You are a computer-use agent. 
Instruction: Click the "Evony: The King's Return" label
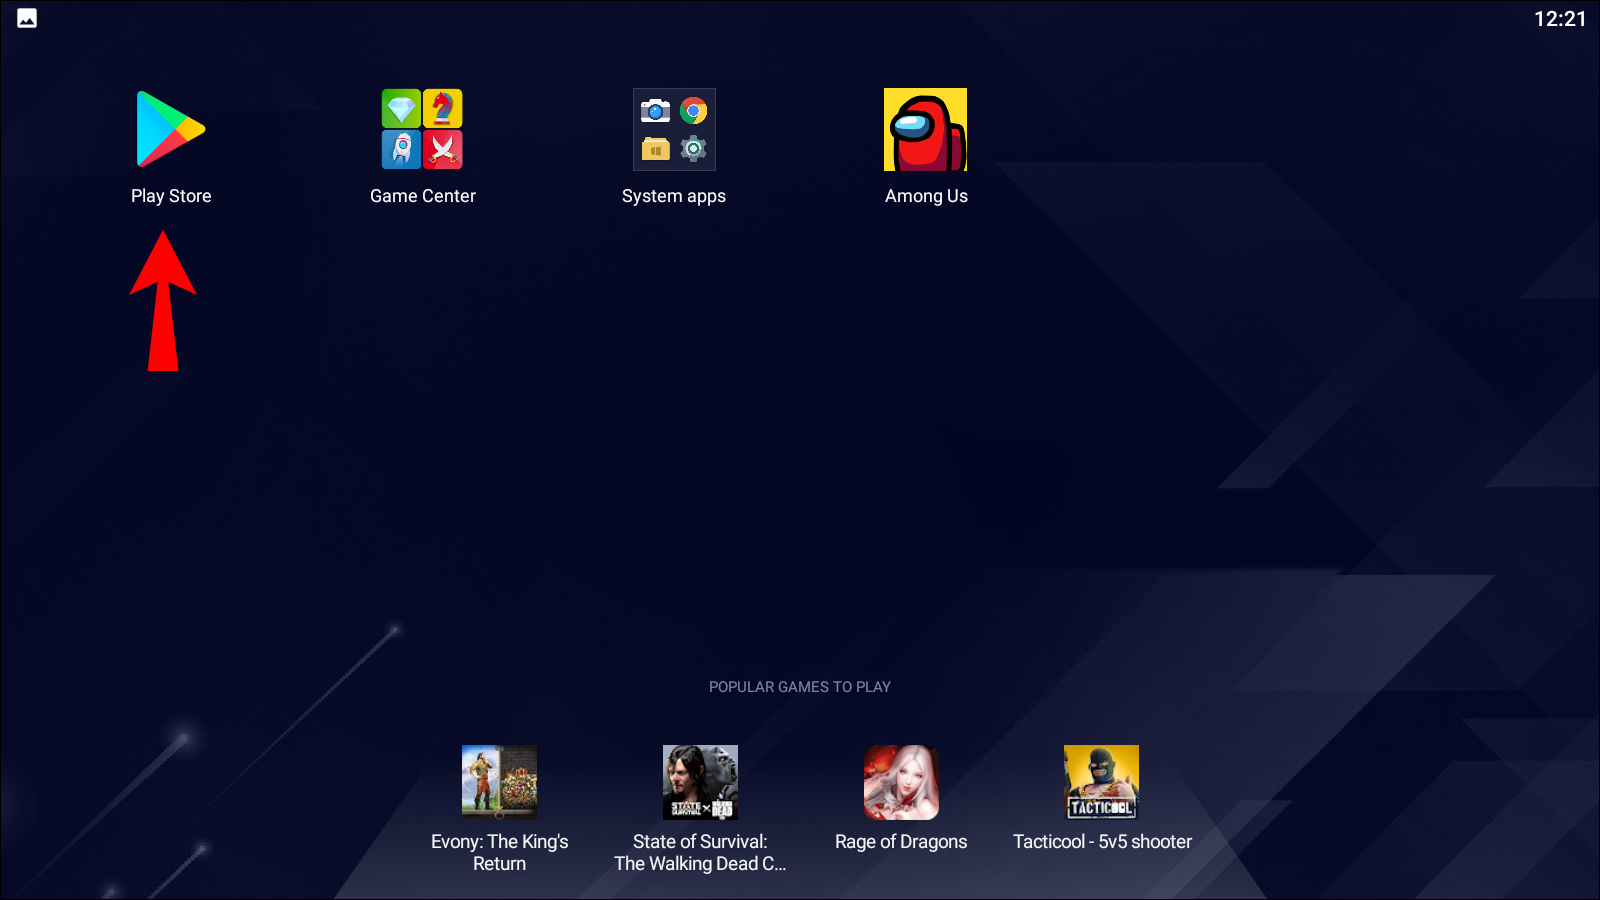(499, 853)
